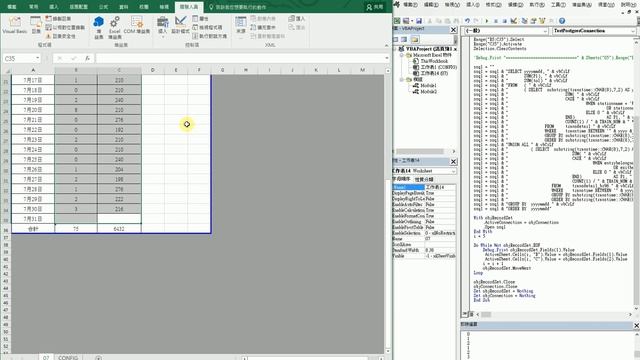Click into the Excel formula bar
The height and width of the screenshot is (360, 640).
coord(240,58)
